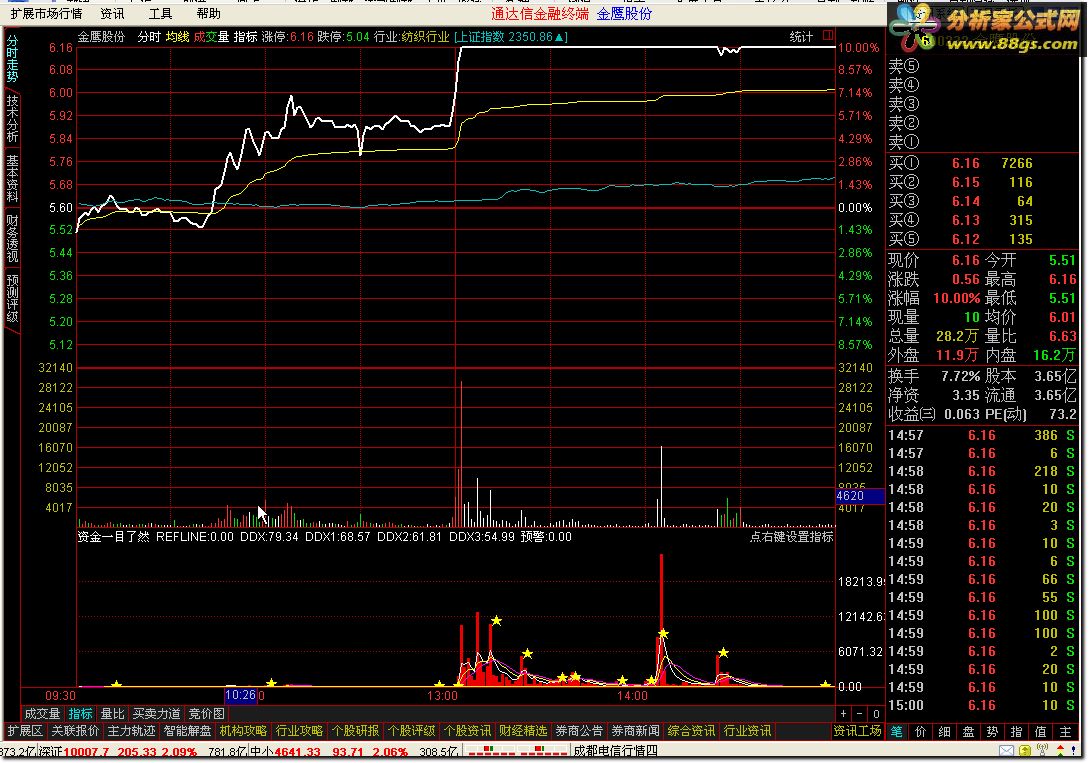Click the 金鹰股份 stock name in chart header
This screenshot has height=763, width=1089.
(101, 37)
